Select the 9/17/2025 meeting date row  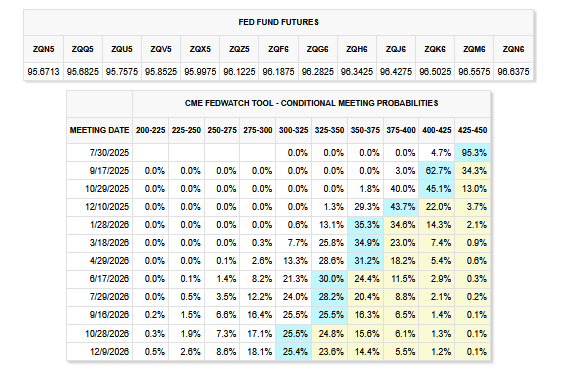point(278,171)
